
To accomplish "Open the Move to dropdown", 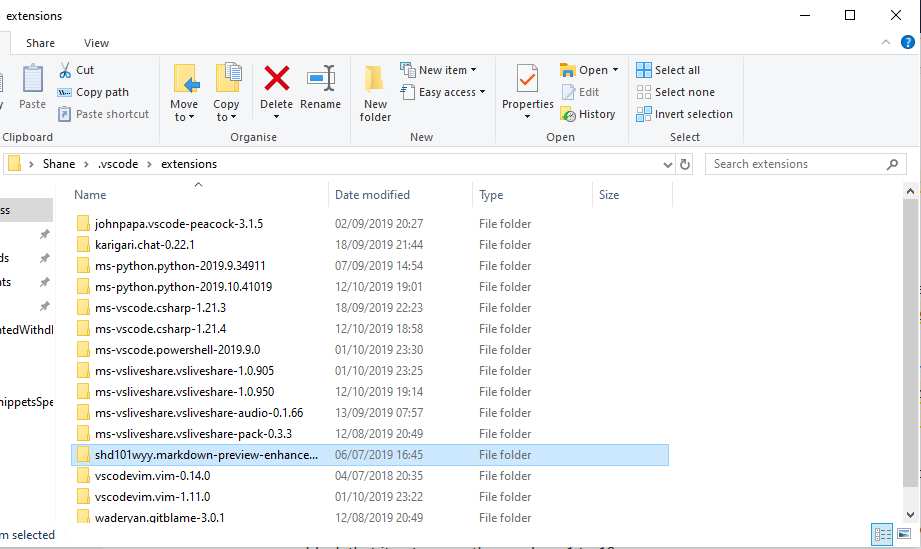I will point(184,110).
